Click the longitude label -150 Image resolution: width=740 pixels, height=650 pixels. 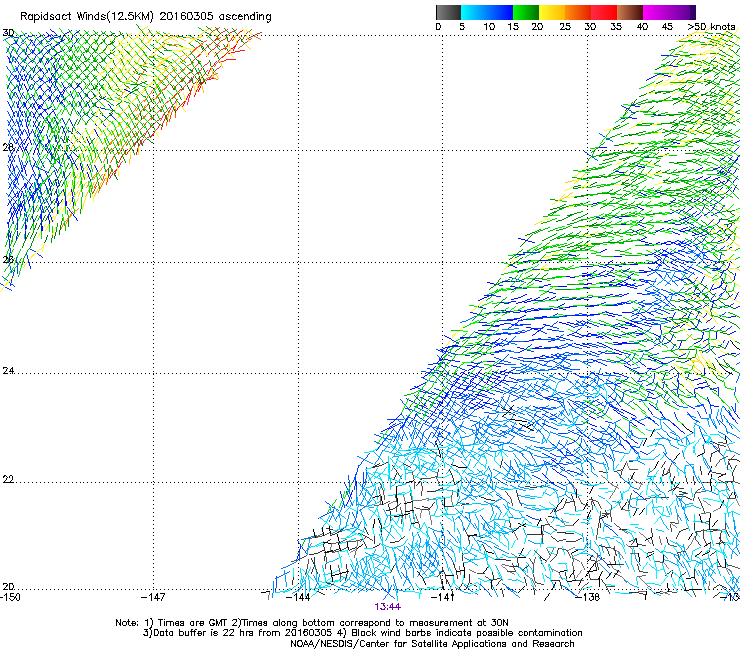[10, 597]
